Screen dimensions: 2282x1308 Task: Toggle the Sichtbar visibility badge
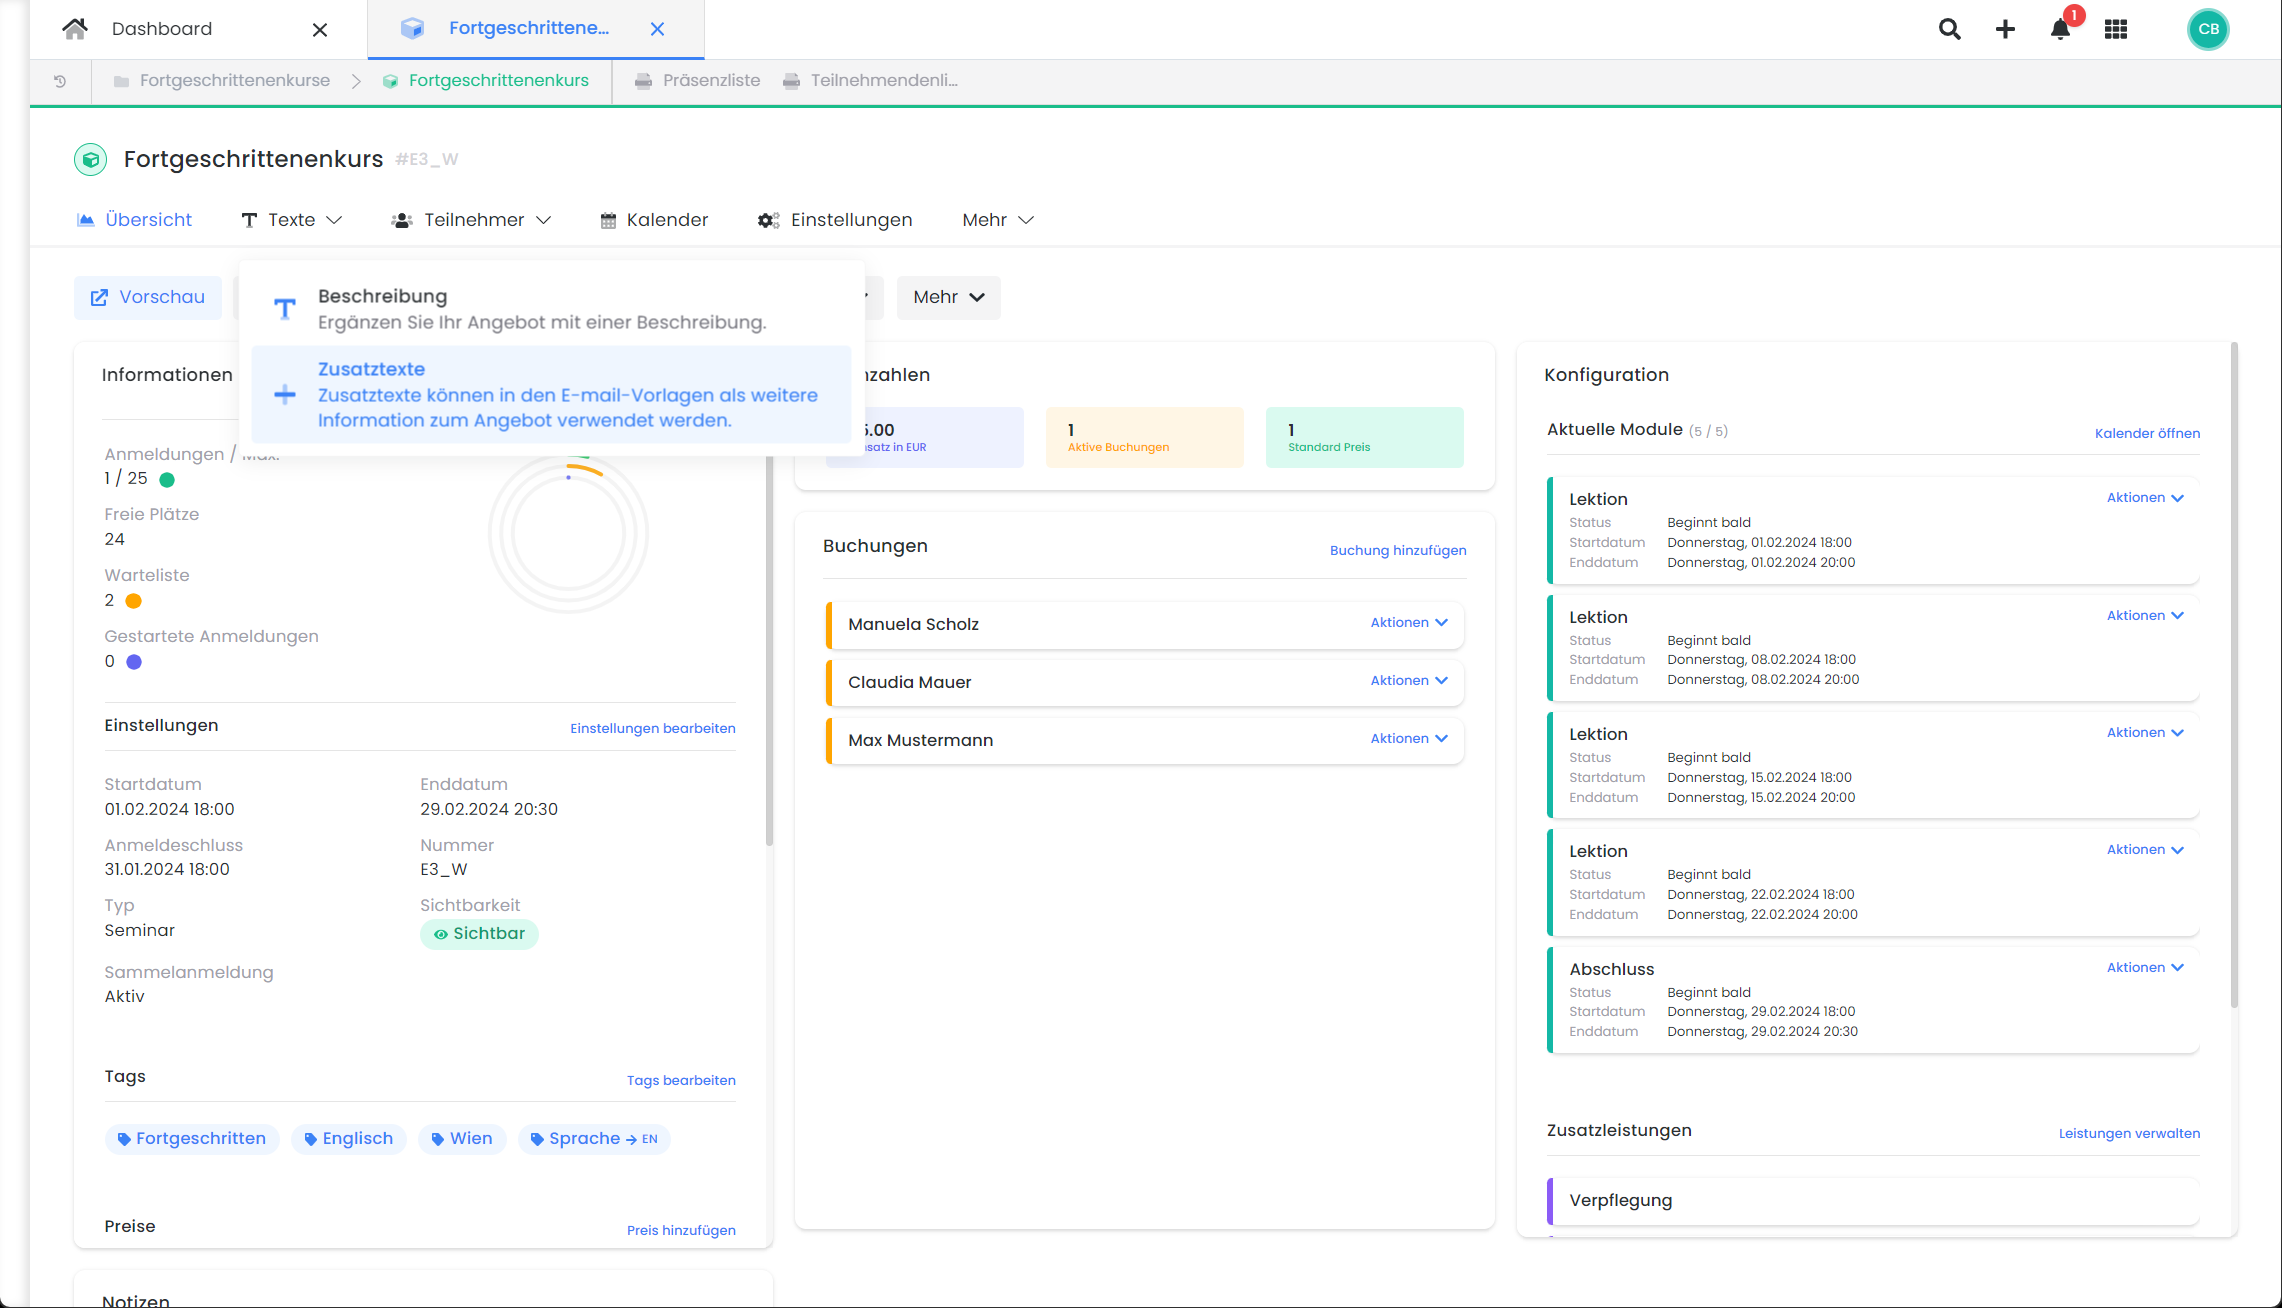[x=479, y=933]
